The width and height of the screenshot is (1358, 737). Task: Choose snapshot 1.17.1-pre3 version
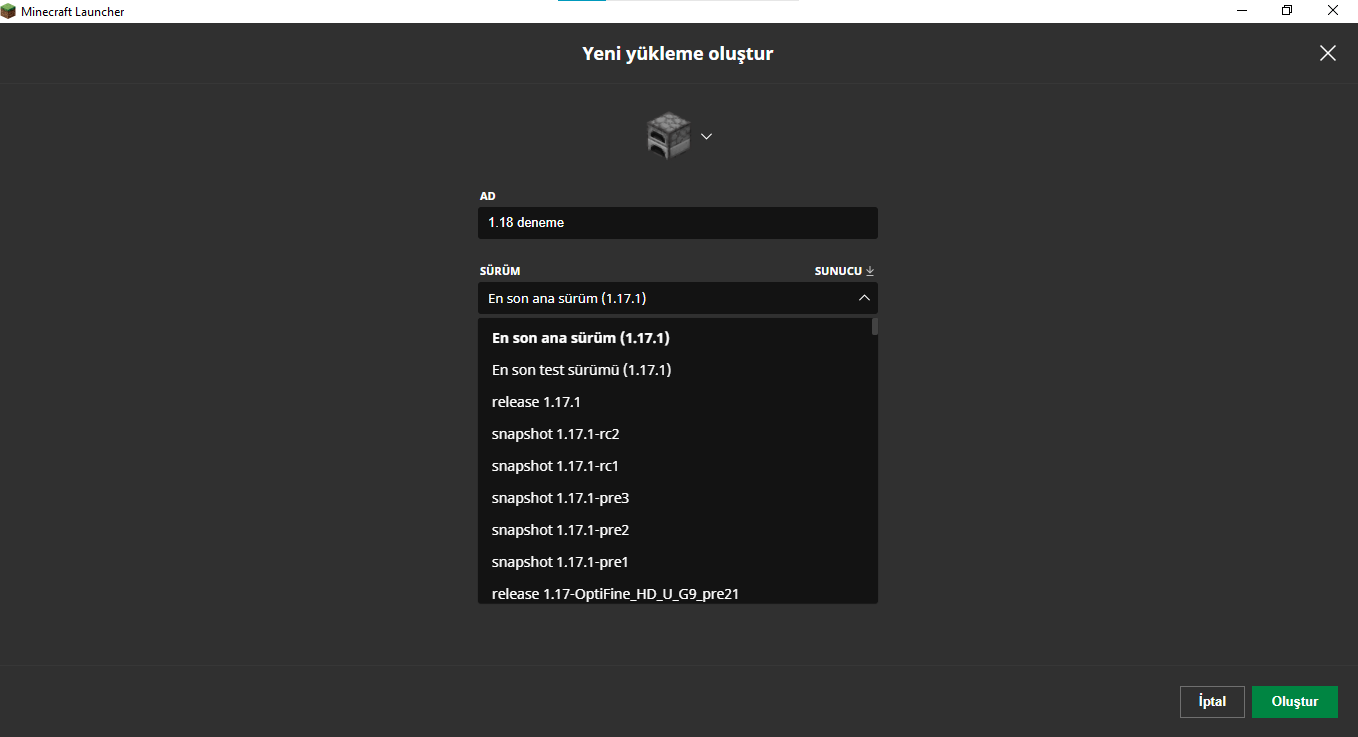[678, 498]
